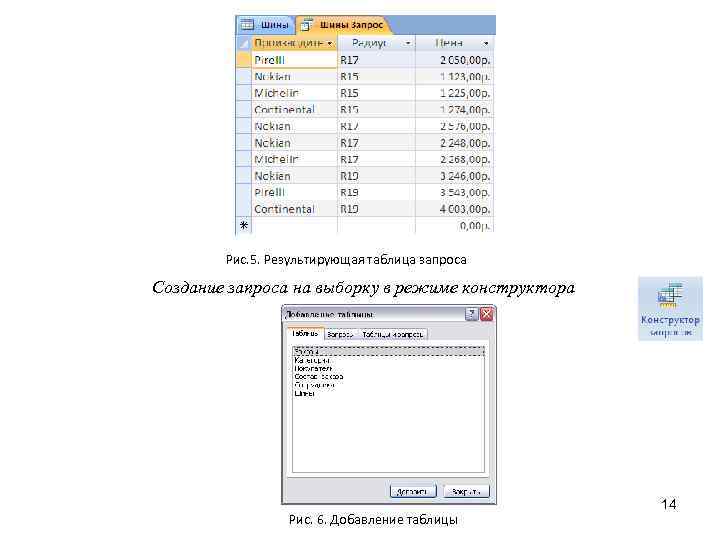This screenshot has width=720, height=540.
Task: Click the help question mark in the Добавление таблицы dialog
Action: [471, 314]
